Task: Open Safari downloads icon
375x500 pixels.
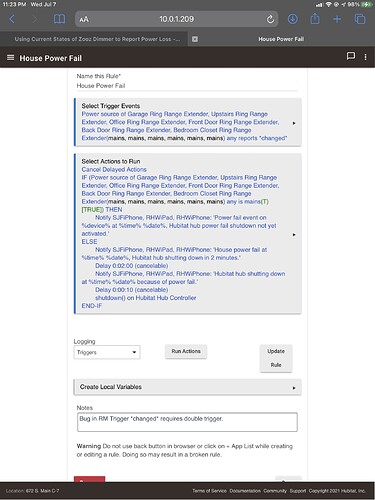Action: pos(293,19)
